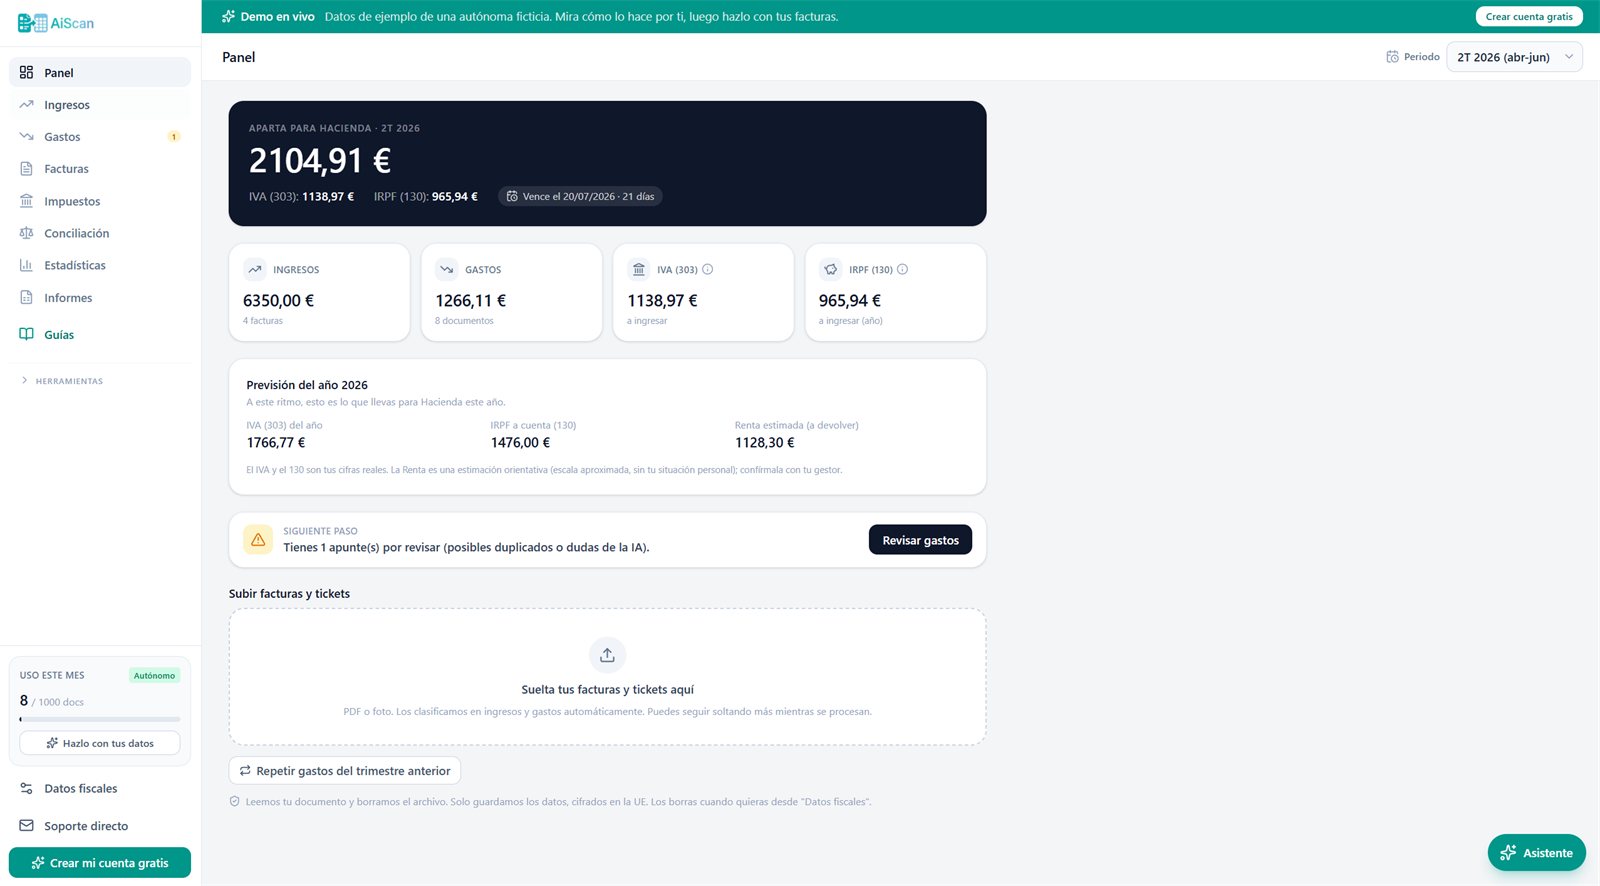Click the bank icon in IVA (303) card
Screen dimensions: 1600x886
(x=639, y=269)
